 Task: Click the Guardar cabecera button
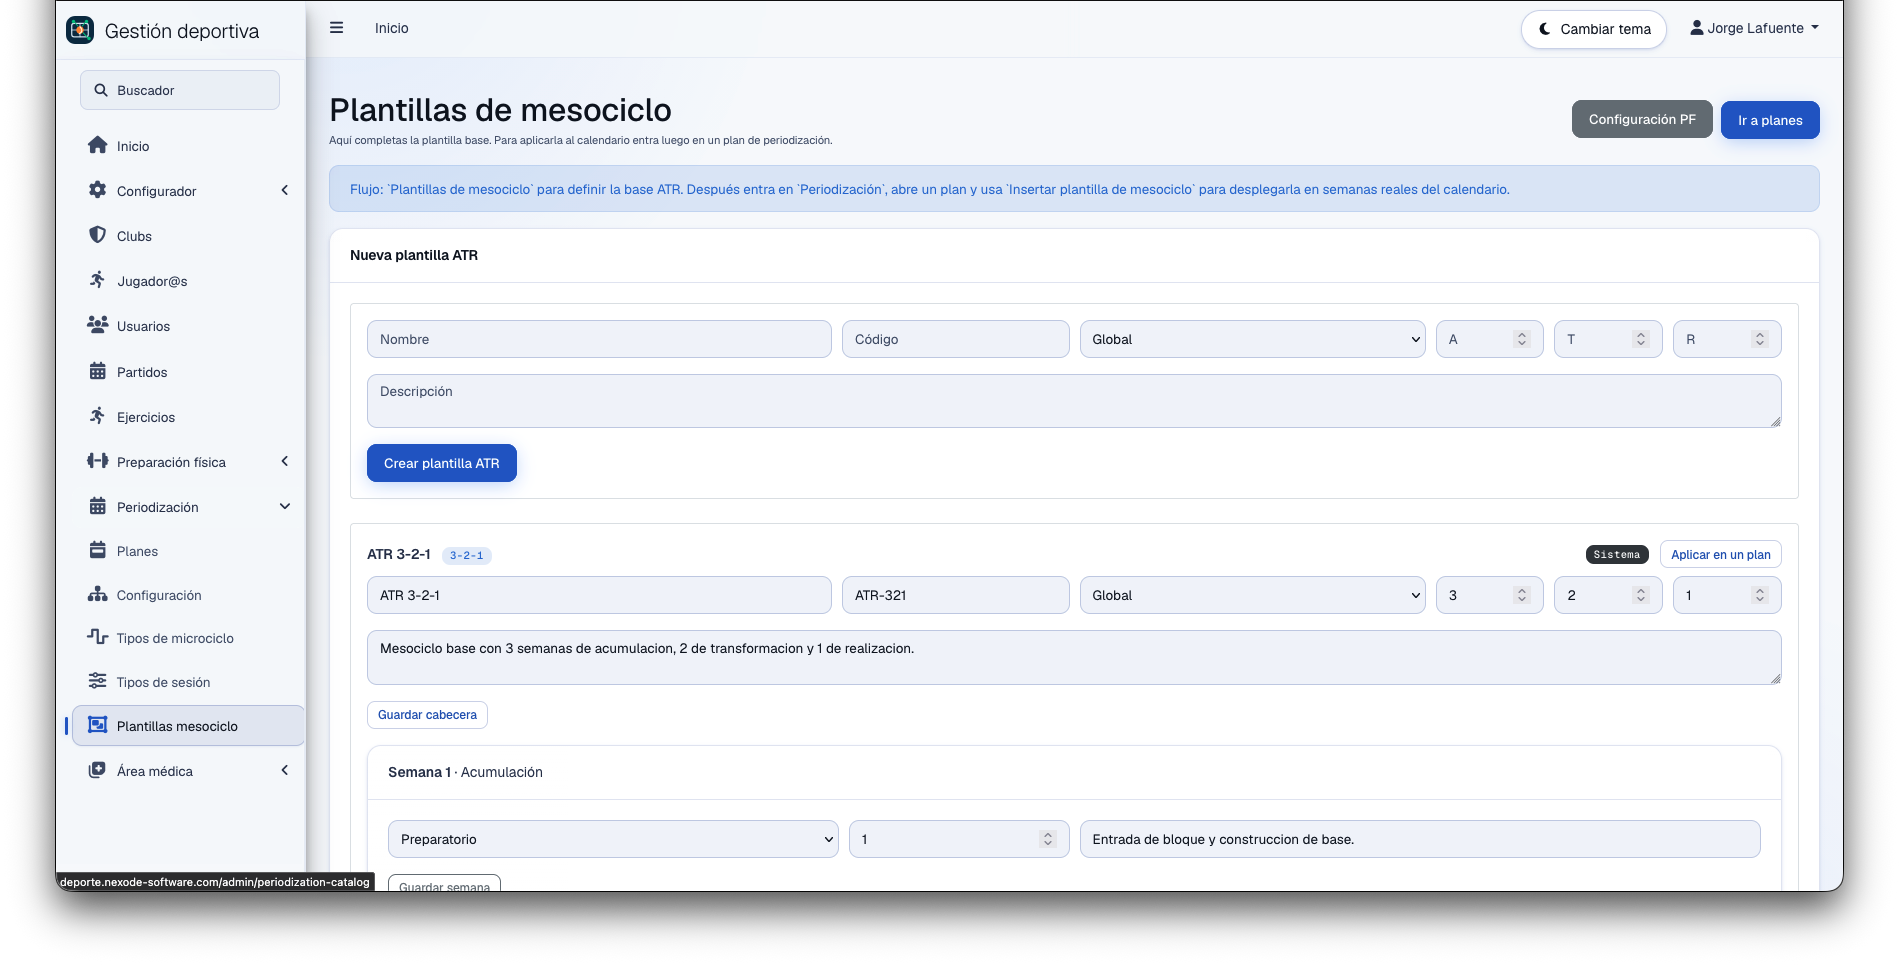(427, 715)
